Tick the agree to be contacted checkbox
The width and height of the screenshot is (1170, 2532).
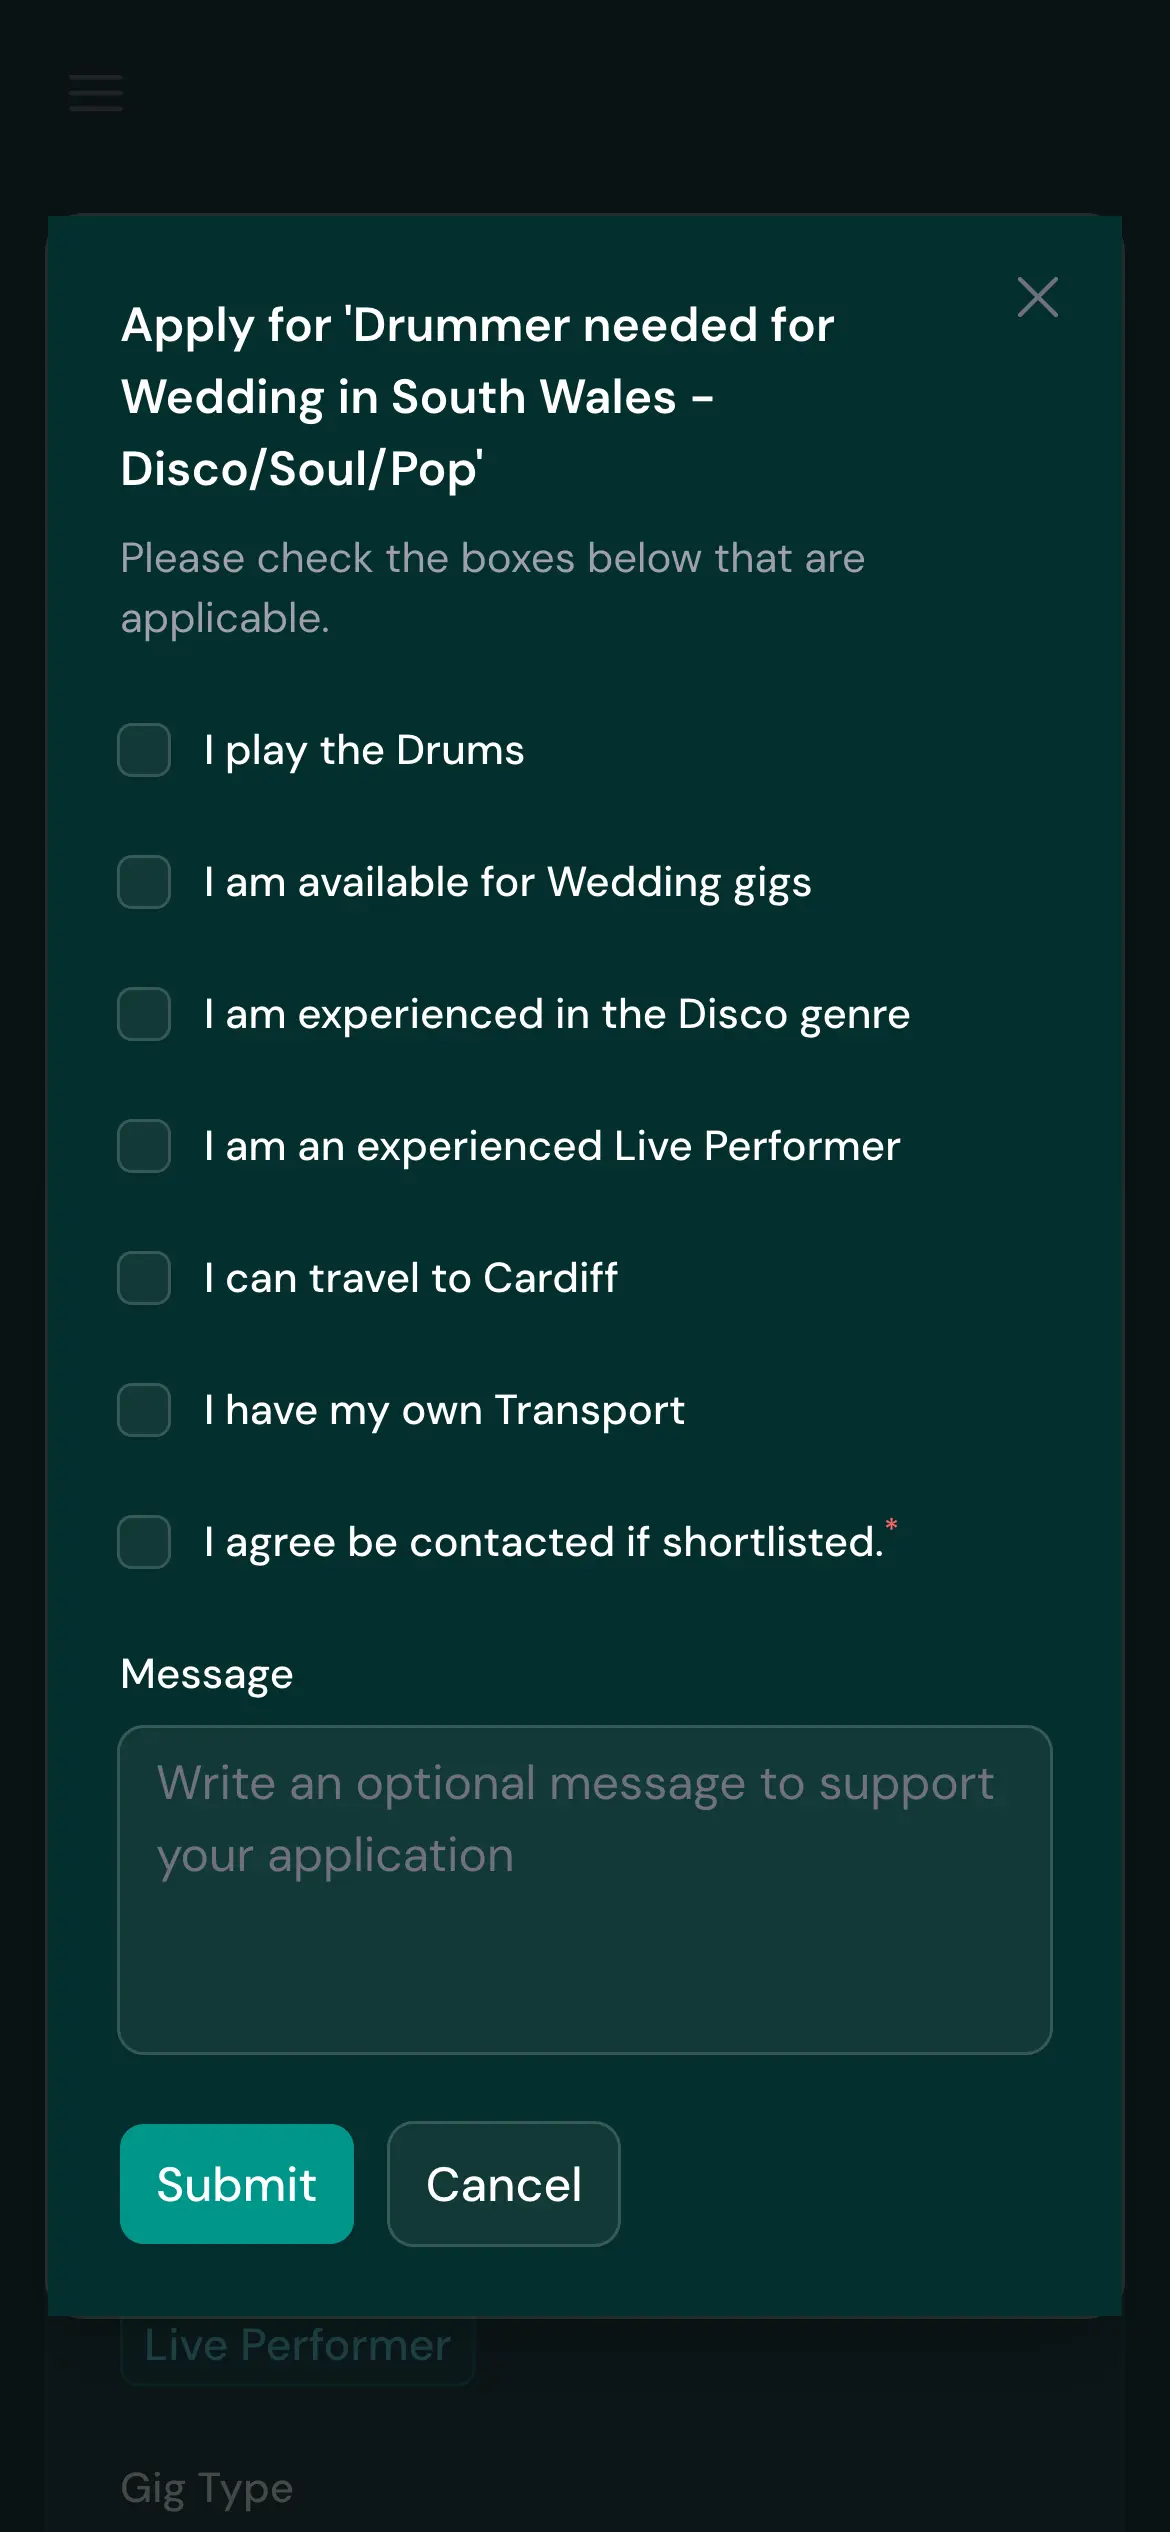tap(144, 1542)
